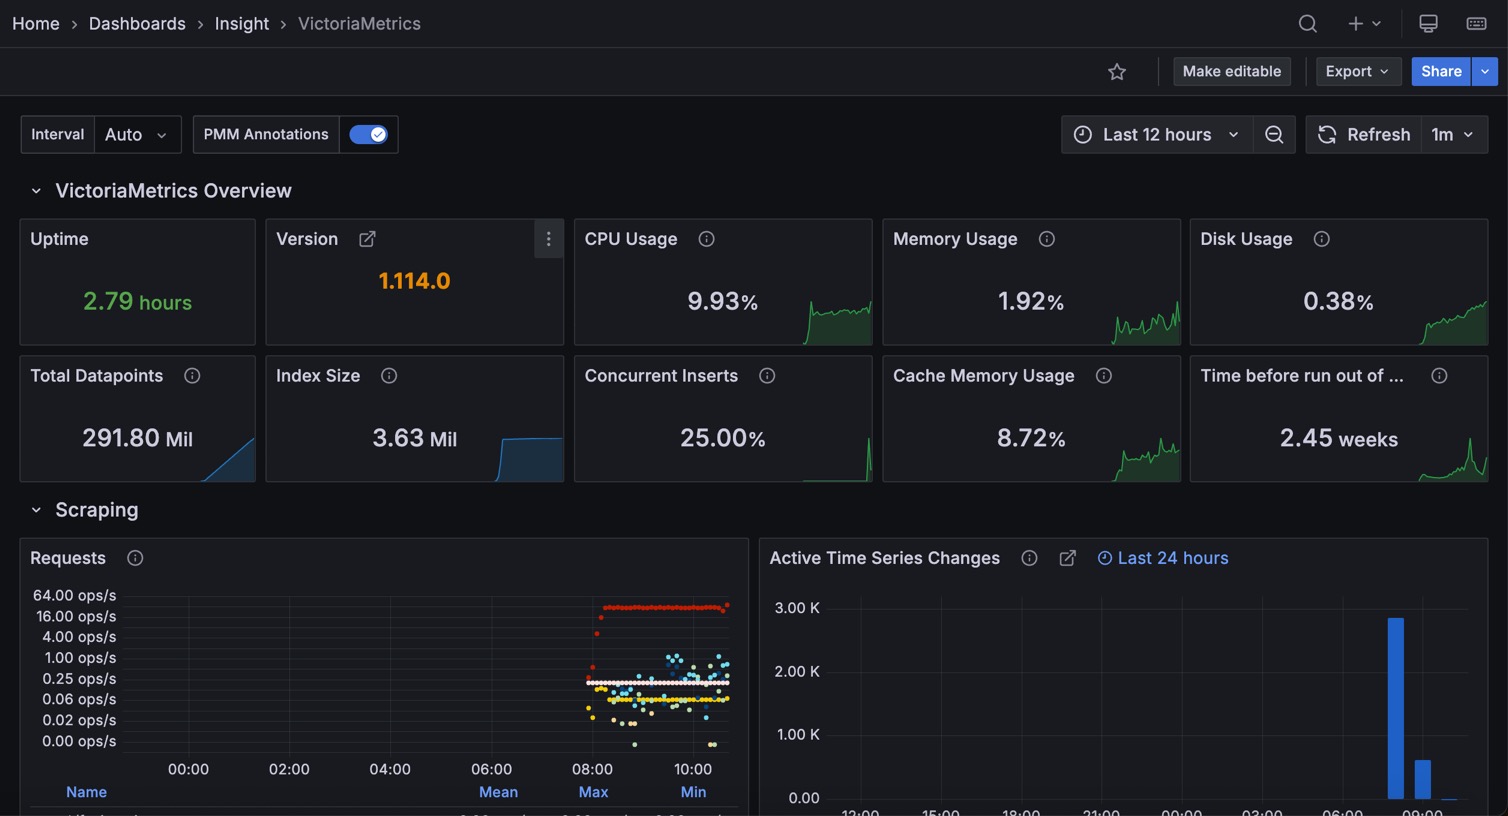Star this dashboard as a favorite
The width and height of the screenshot is (1508, 816).
pos(1117,72)
